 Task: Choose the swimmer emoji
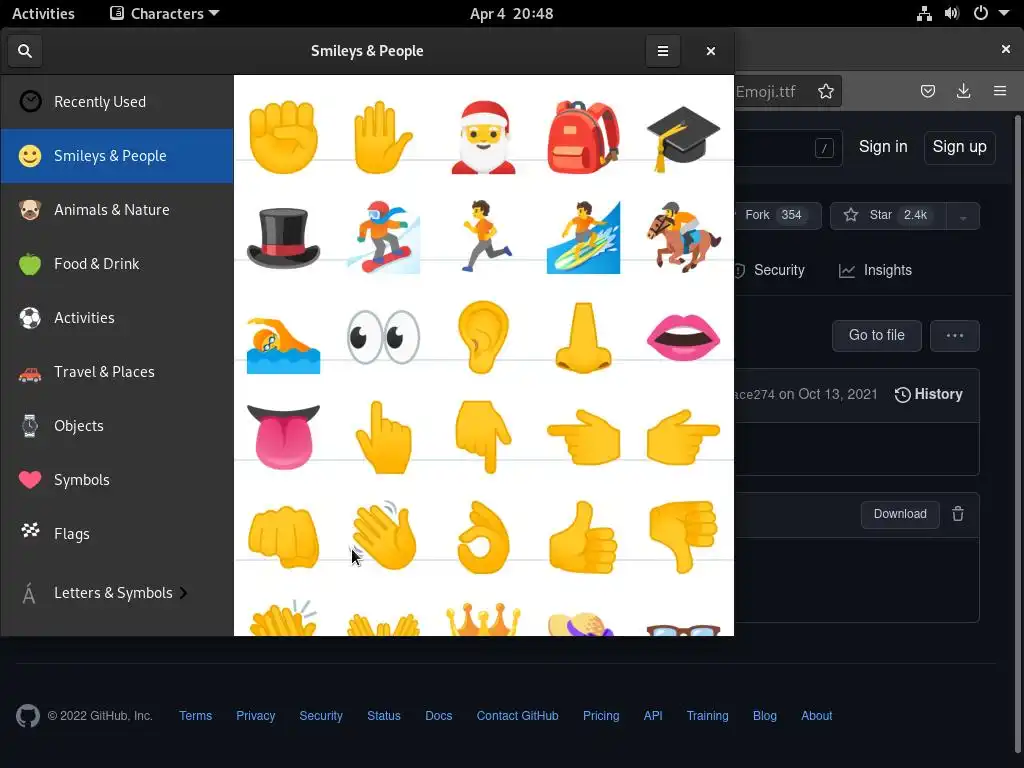tap(283, 344)
